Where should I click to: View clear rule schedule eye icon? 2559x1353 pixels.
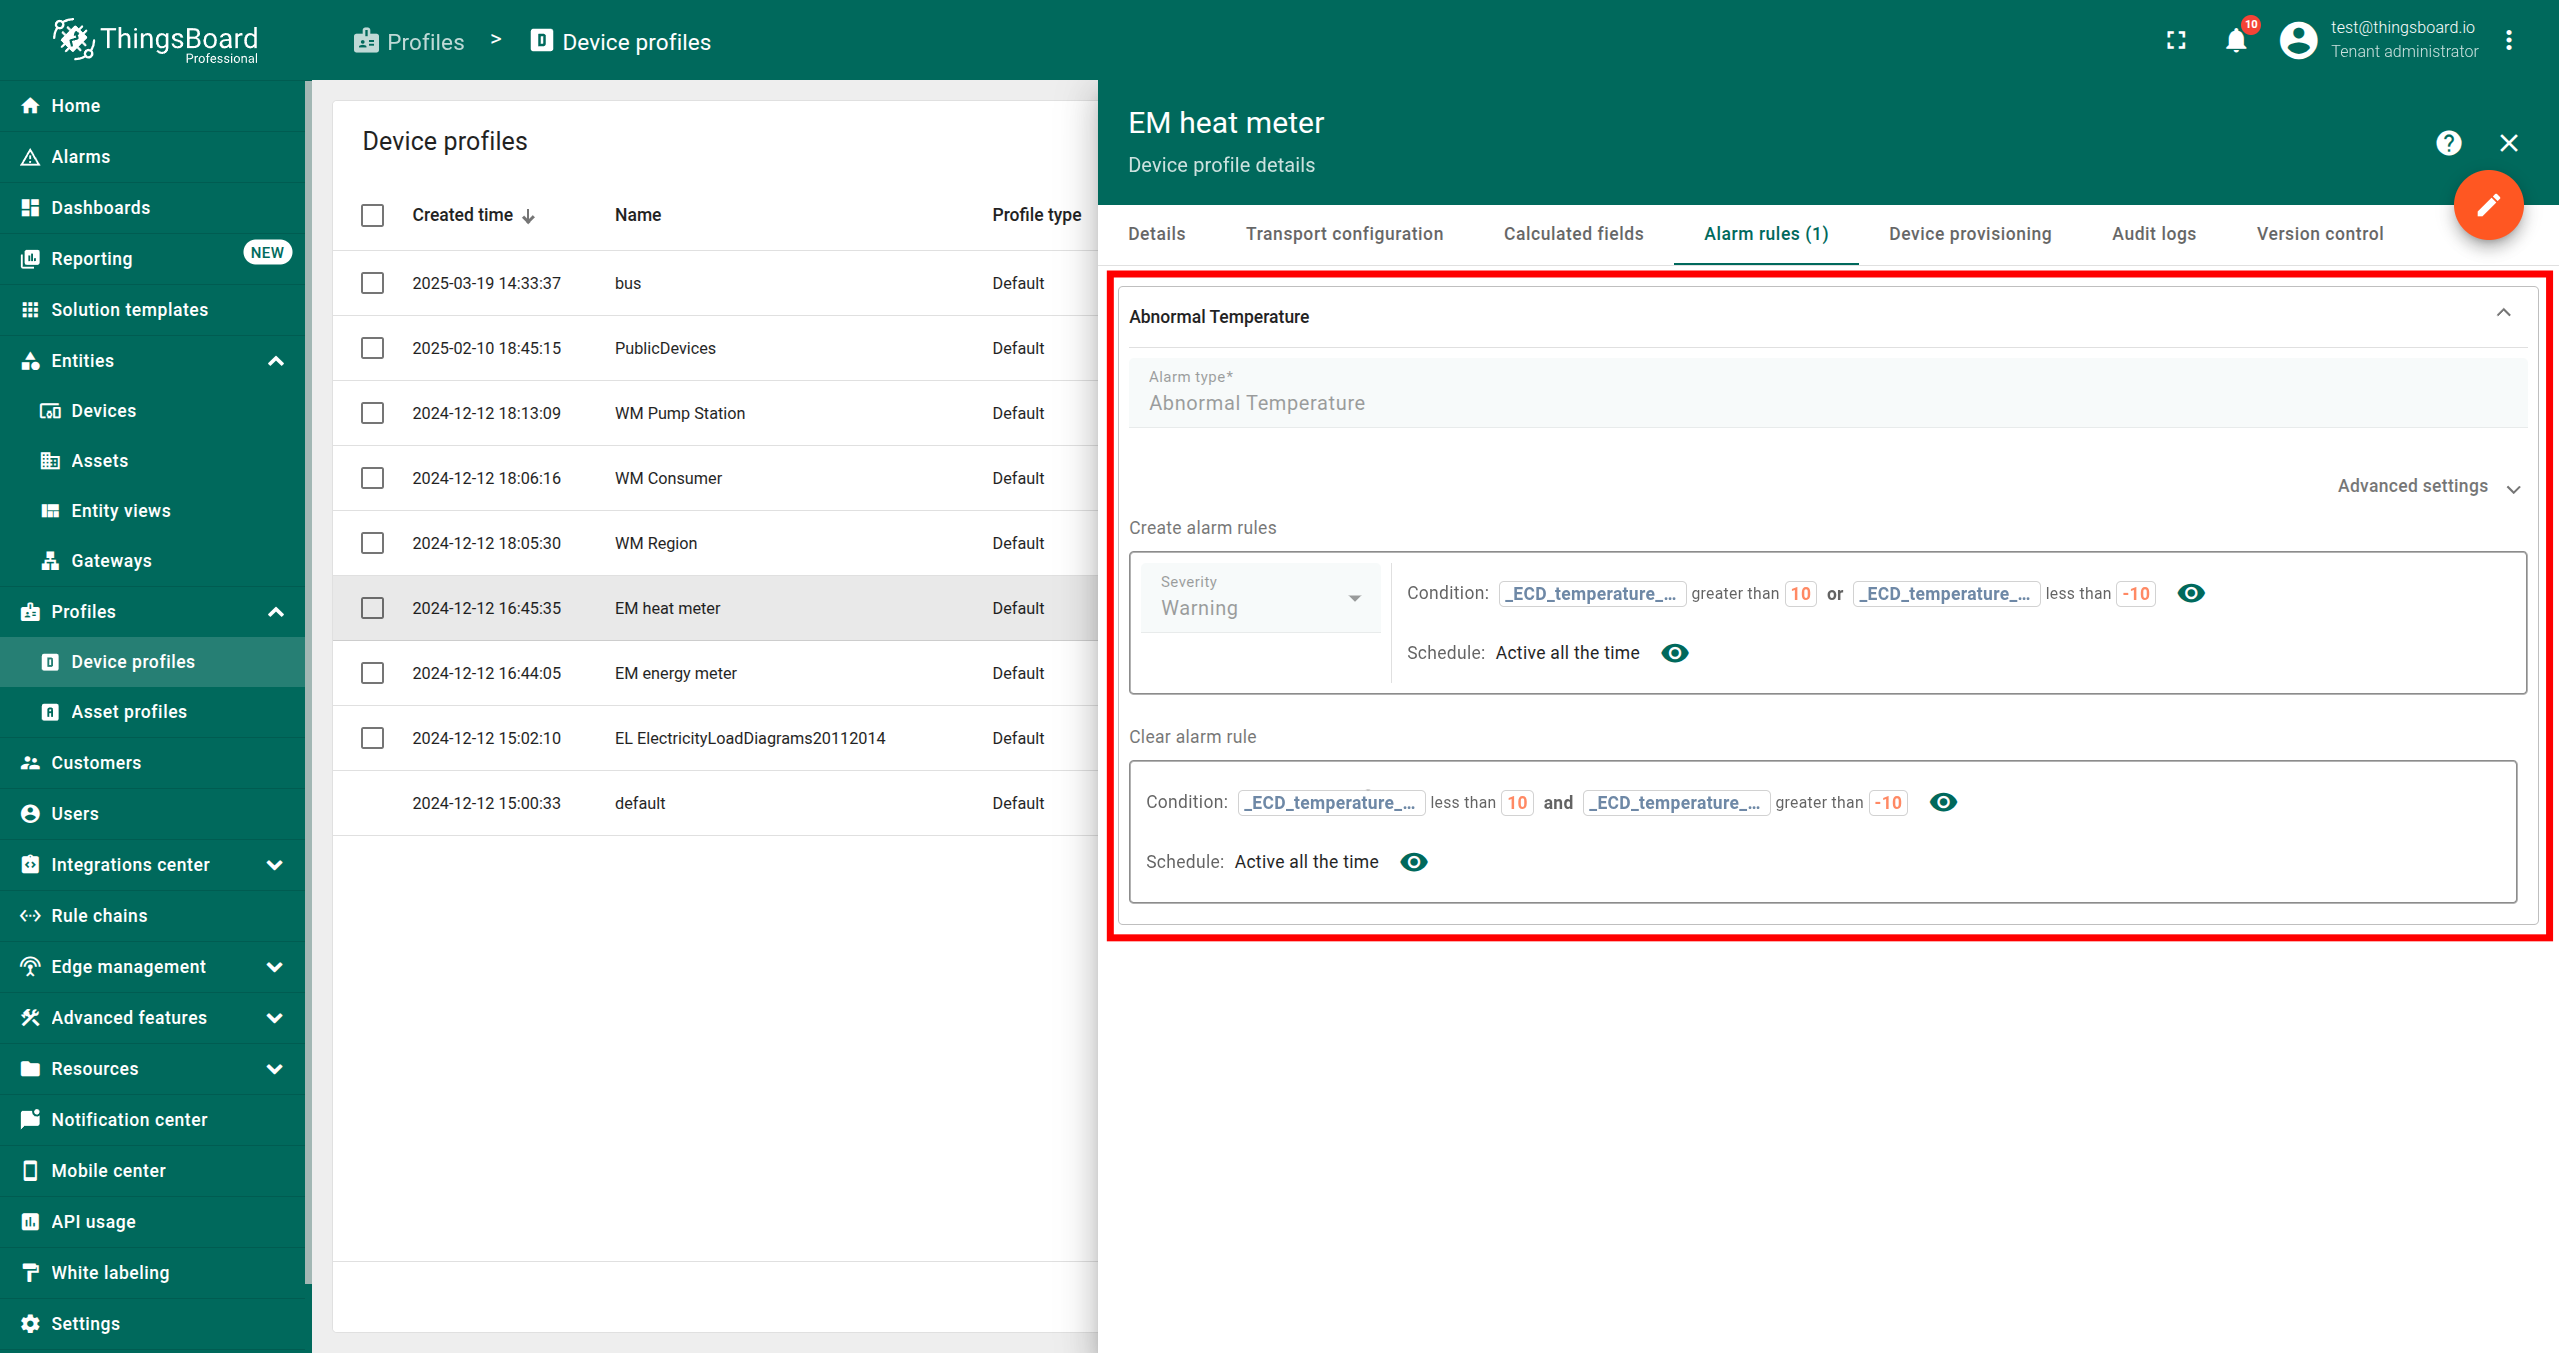(x=1413, y=862)
